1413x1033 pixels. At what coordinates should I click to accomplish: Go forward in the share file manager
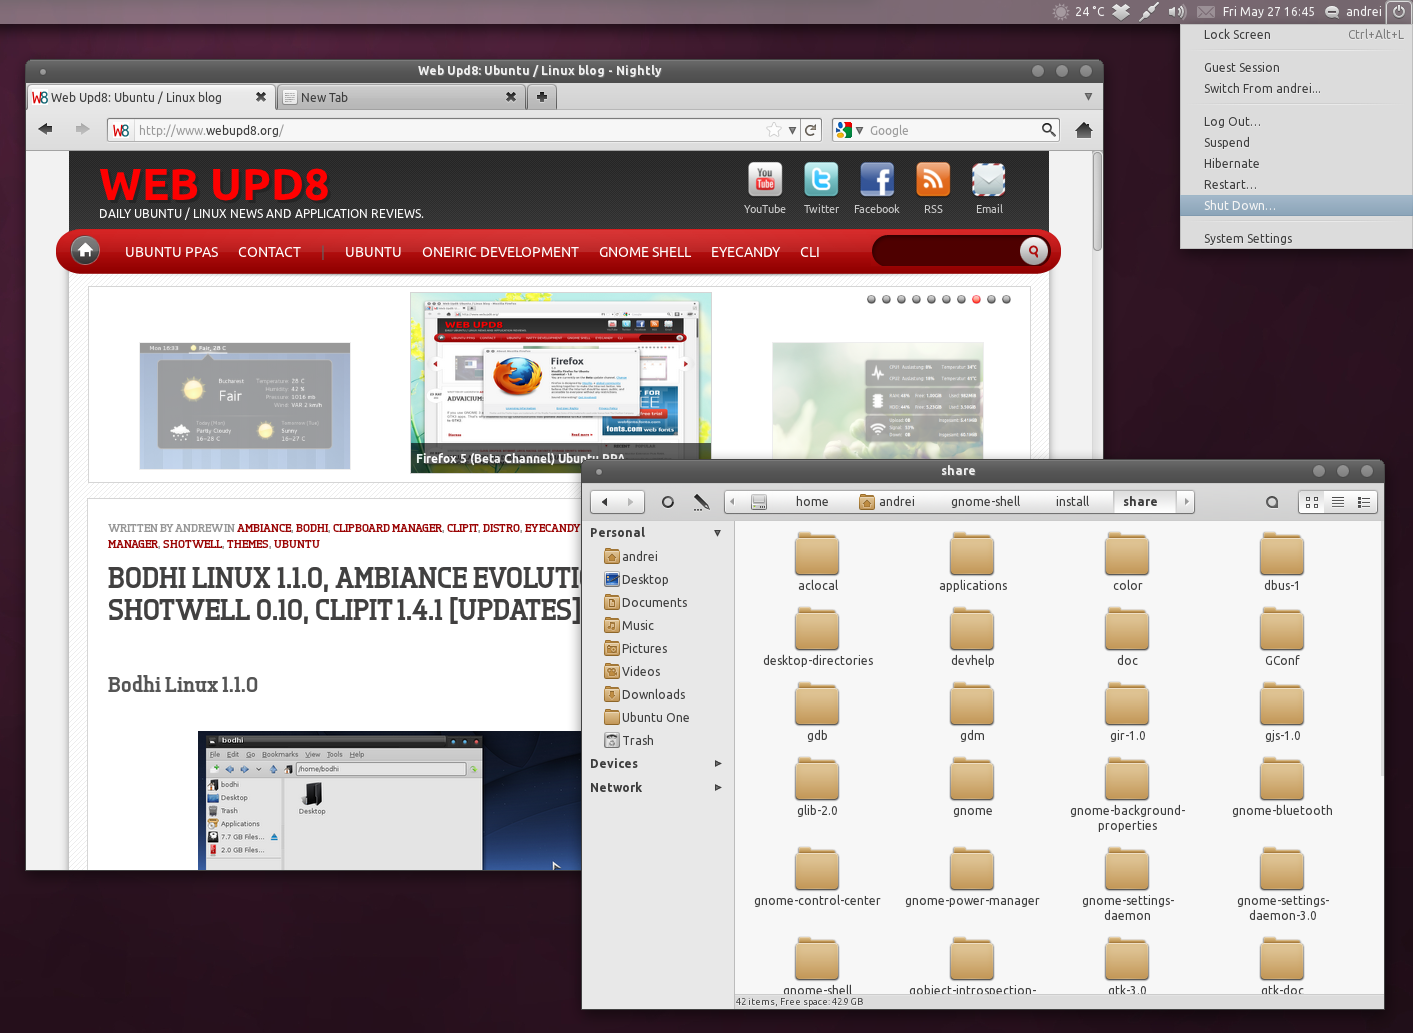pos(630,502)
